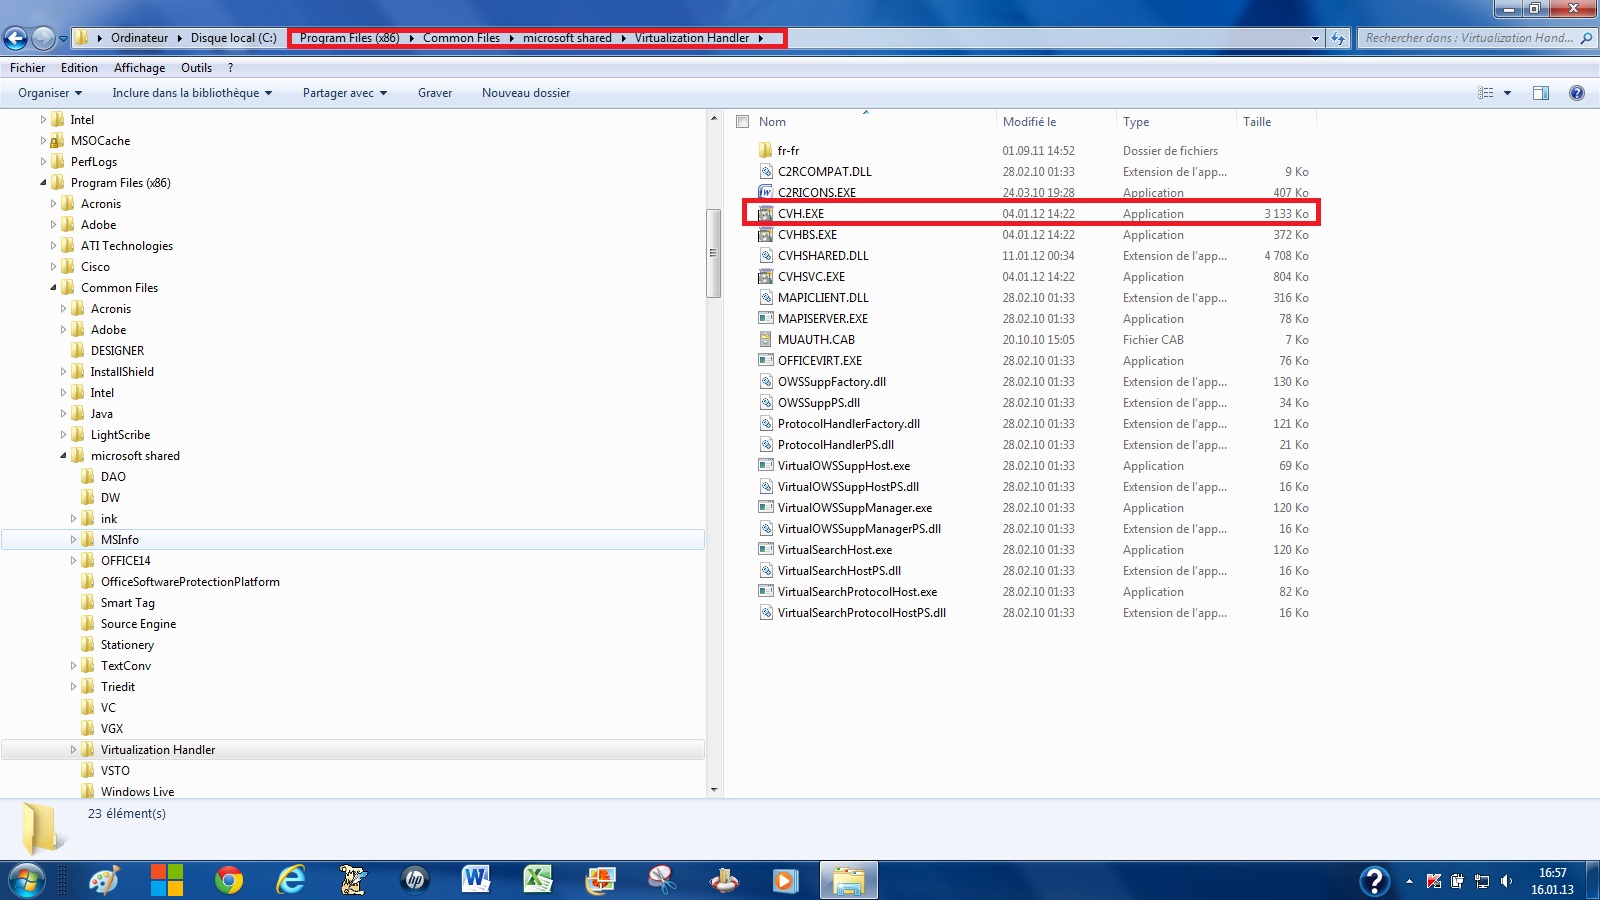Sort by the Modifié le column
The image size is (1600, 900).
coord(1029,122)
